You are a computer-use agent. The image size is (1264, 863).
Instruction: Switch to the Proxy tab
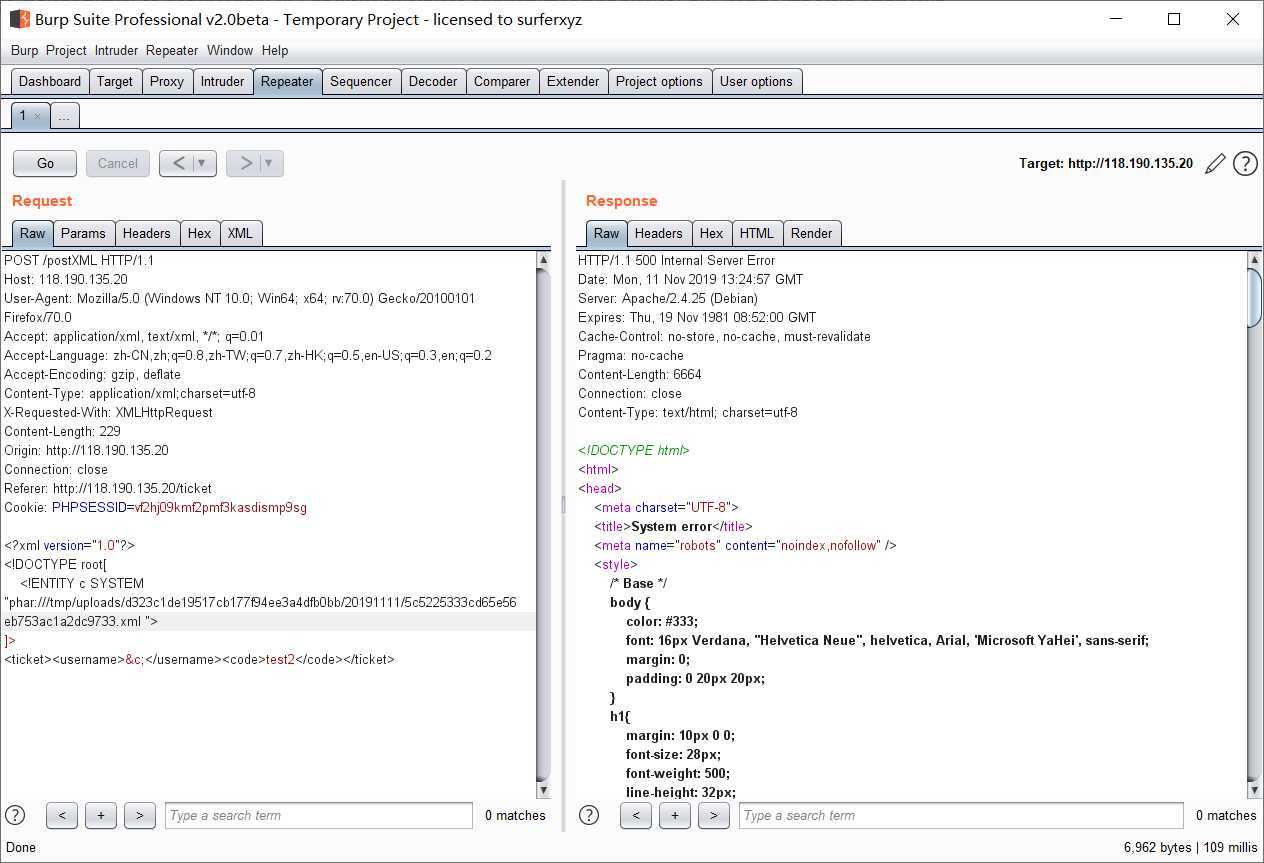167,81
